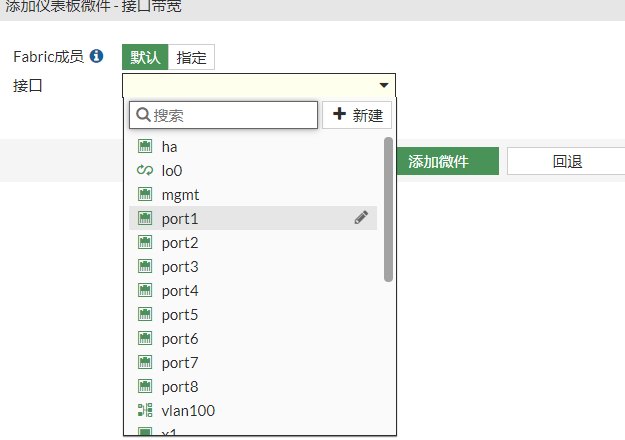Click the port8 interface icon
The height and width of the screenshot is (440, 625).
point(144,387)
